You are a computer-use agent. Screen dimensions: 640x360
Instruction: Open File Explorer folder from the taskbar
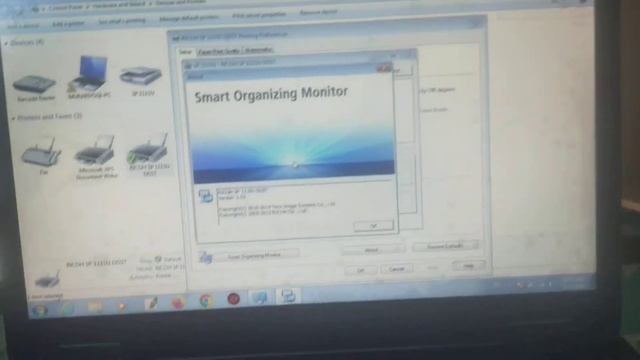pyautogui.click(x=95, y=306)
